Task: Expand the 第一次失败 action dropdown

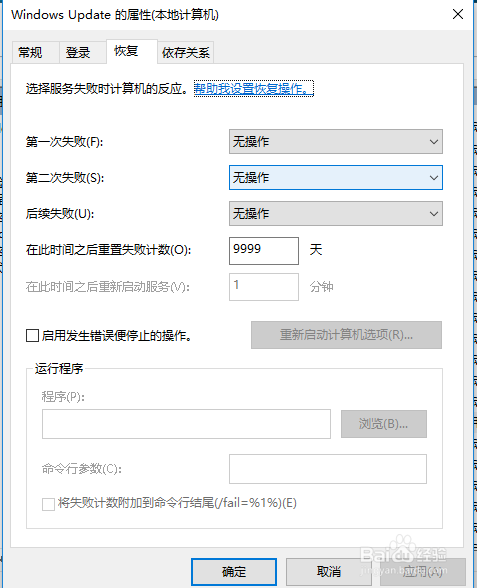Action: click(x=336, y=141)
